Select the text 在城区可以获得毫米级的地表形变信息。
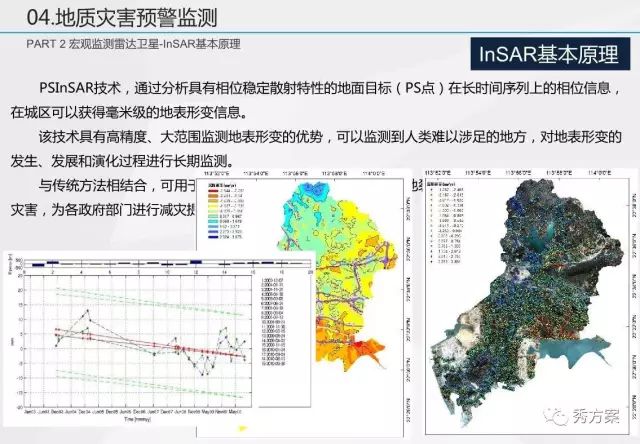640x444 pixels. (x=129, y=112)
